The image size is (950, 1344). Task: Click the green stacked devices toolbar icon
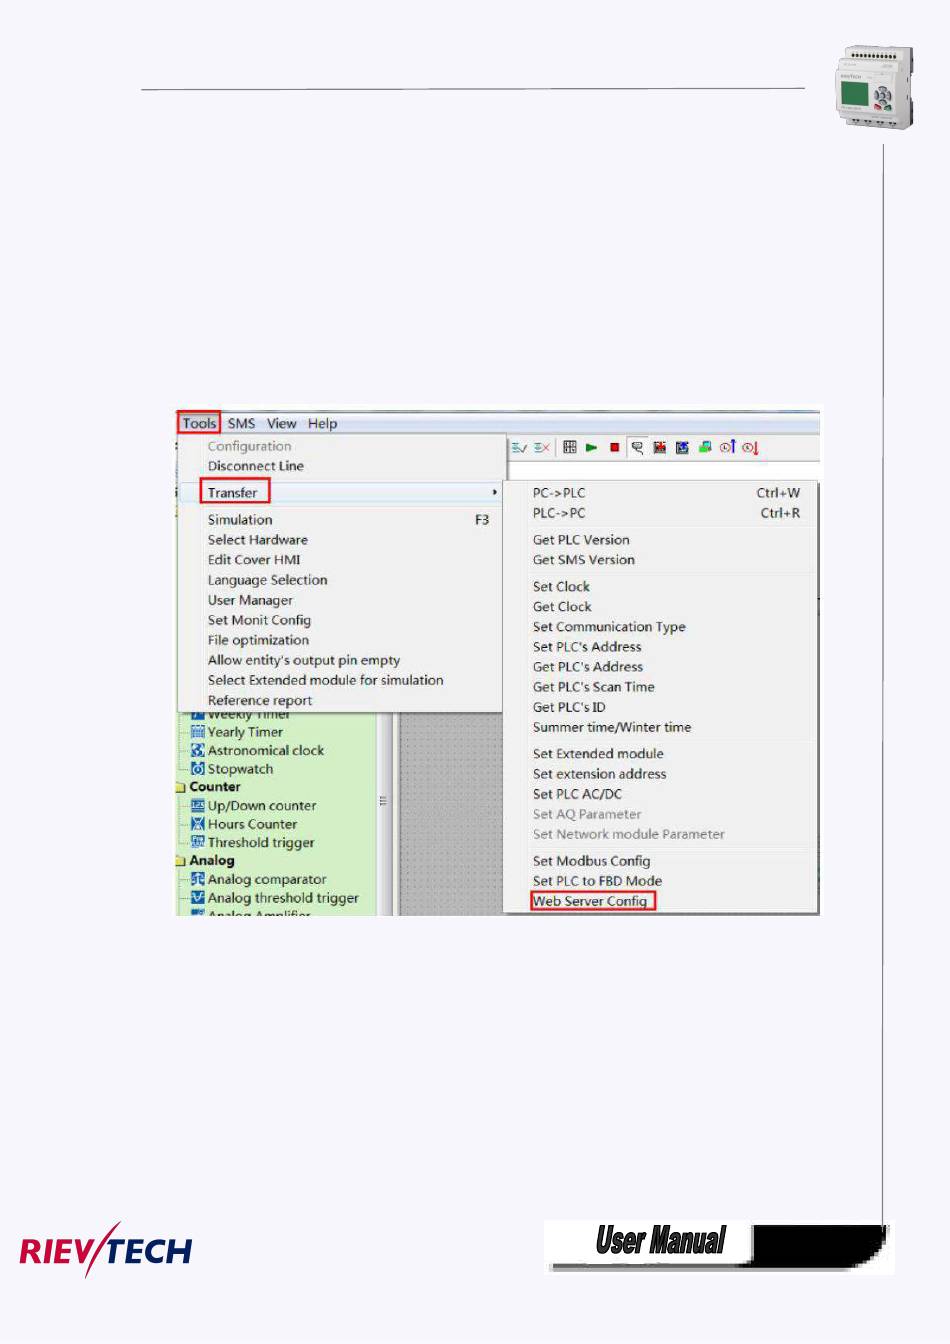[x=705, y=447]
